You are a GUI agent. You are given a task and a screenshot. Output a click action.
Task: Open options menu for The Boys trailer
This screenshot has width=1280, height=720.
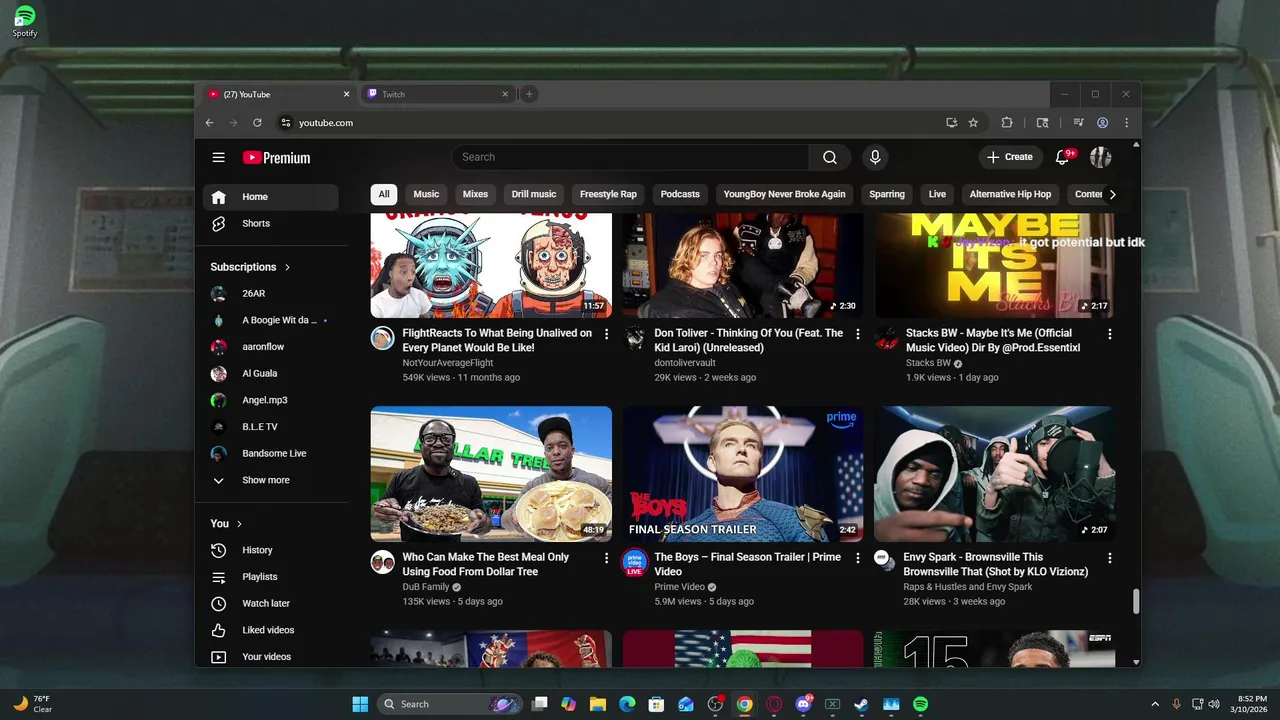857,558
